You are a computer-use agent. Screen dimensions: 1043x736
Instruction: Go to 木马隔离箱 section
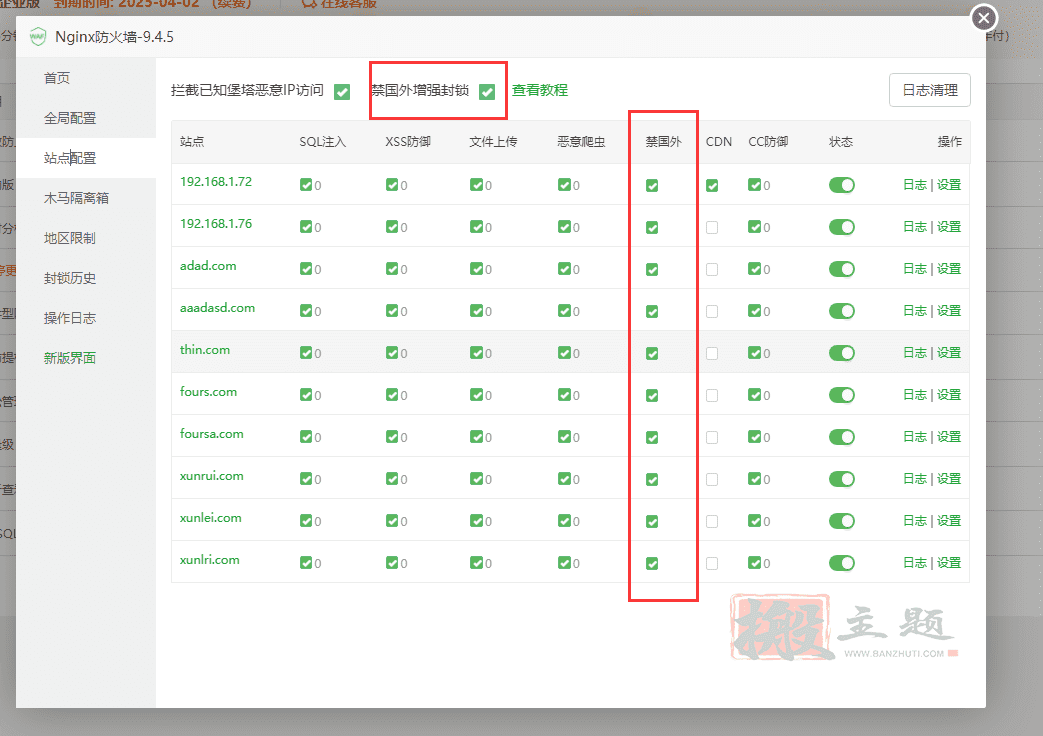[x=76, y=198]
